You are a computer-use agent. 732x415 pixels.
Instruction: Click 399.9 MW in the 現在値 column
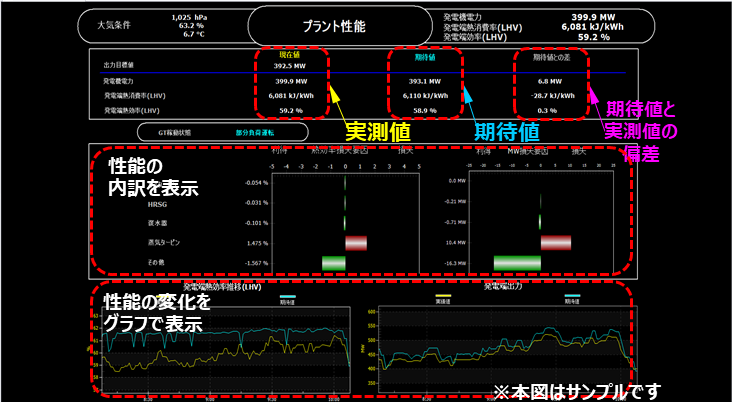pyautogui.click(x=291, y=81)
